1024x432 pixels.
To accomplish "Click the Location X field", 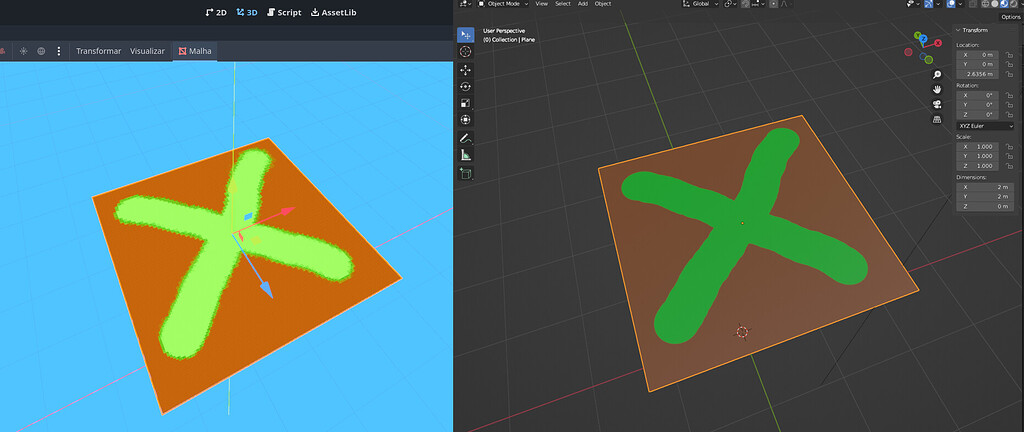I will tap(977, 55).
